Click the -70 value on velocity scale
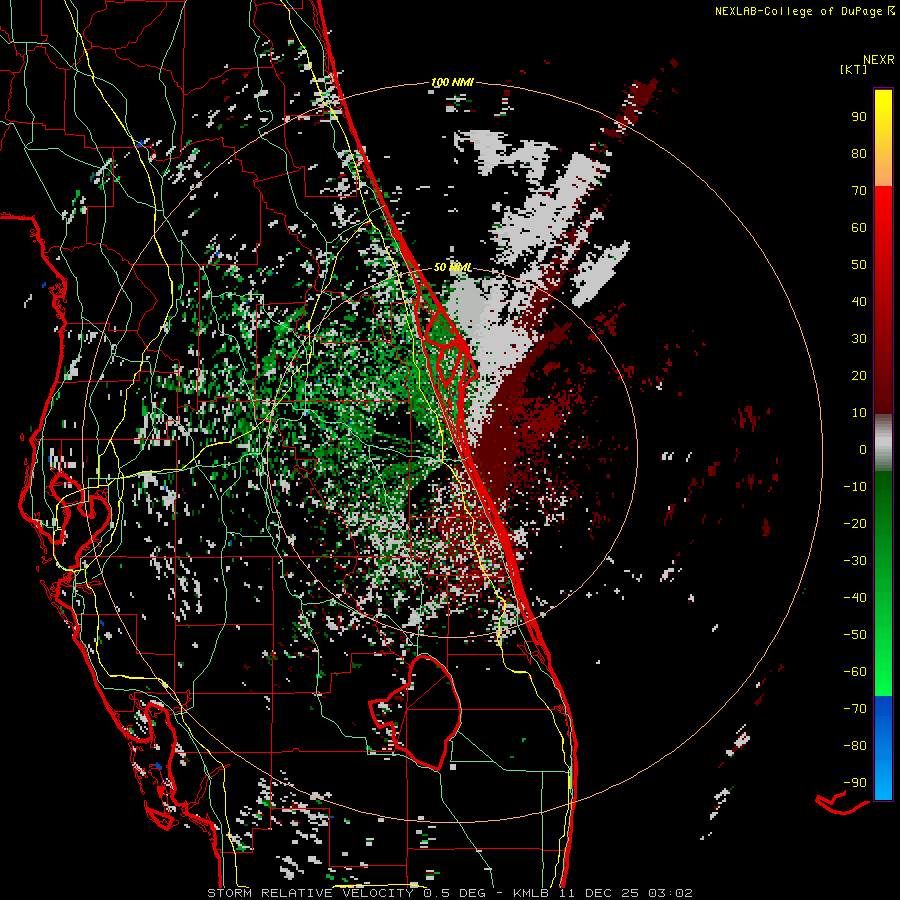The height and width of the screenshot is (900, 900). pos(855,709)
